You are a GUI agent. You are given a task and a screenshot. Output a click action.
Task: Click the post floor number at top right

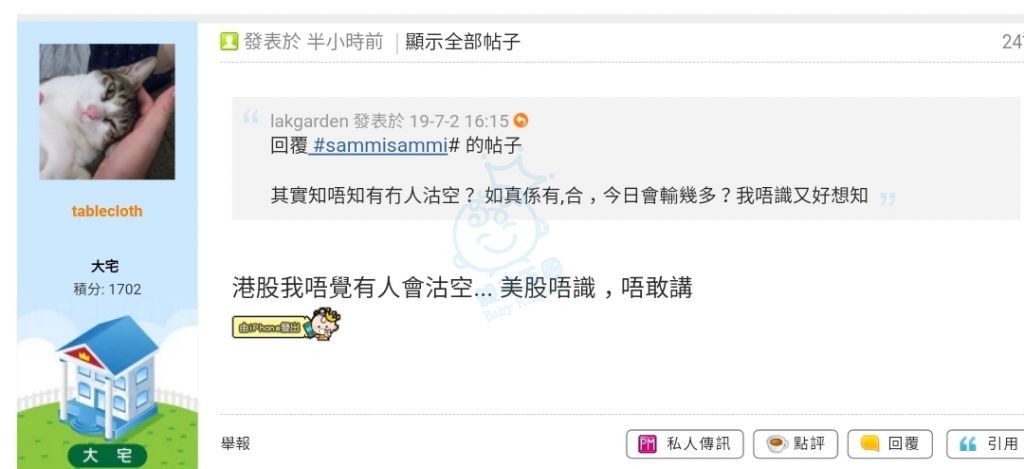[1012, 42]
